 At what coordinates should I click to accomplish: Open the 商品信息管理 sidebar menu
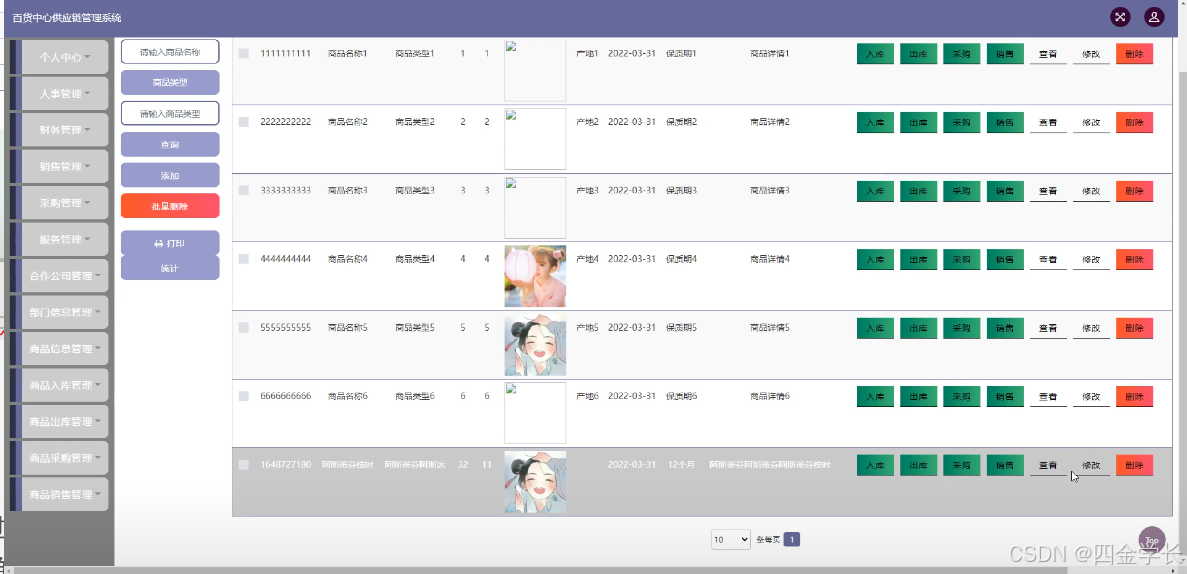[65, 348]
